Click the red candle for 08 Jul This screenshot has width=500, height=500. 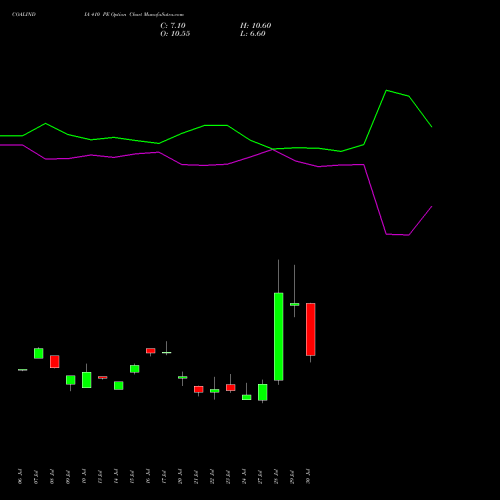[55, 361]
